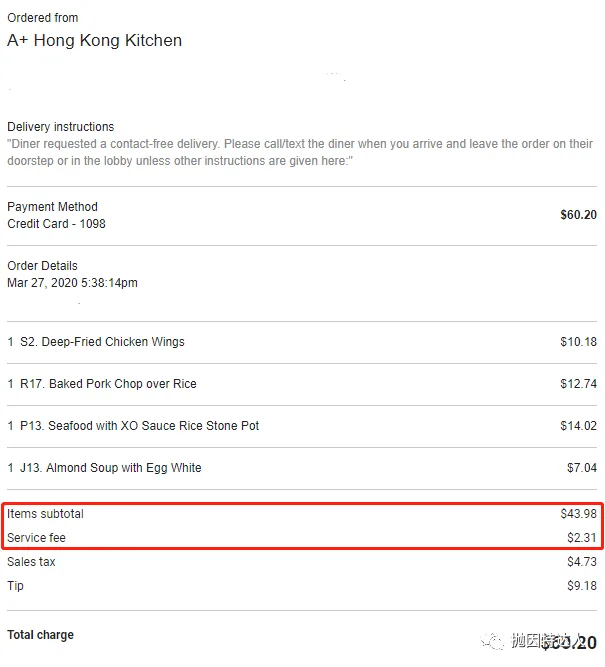
Task: Click the order date Mar 27, 2020
Action: [43, 283]
